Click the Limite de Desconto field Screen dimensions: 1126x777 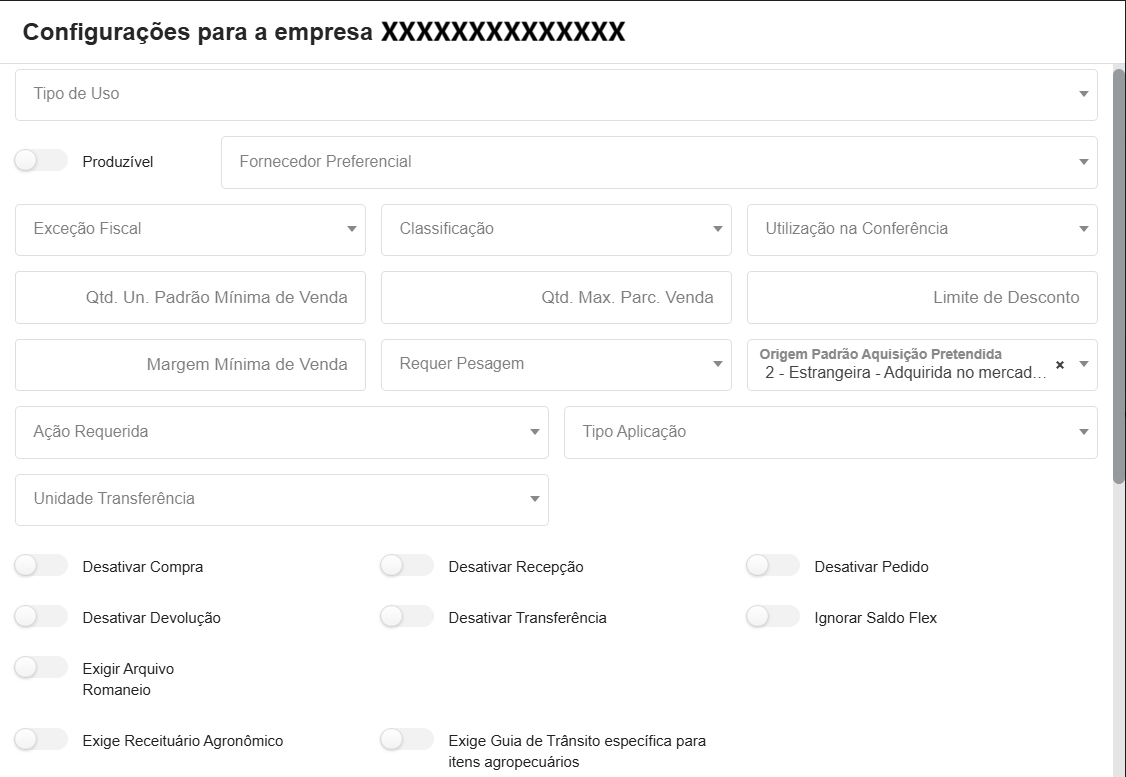(922, 297)
